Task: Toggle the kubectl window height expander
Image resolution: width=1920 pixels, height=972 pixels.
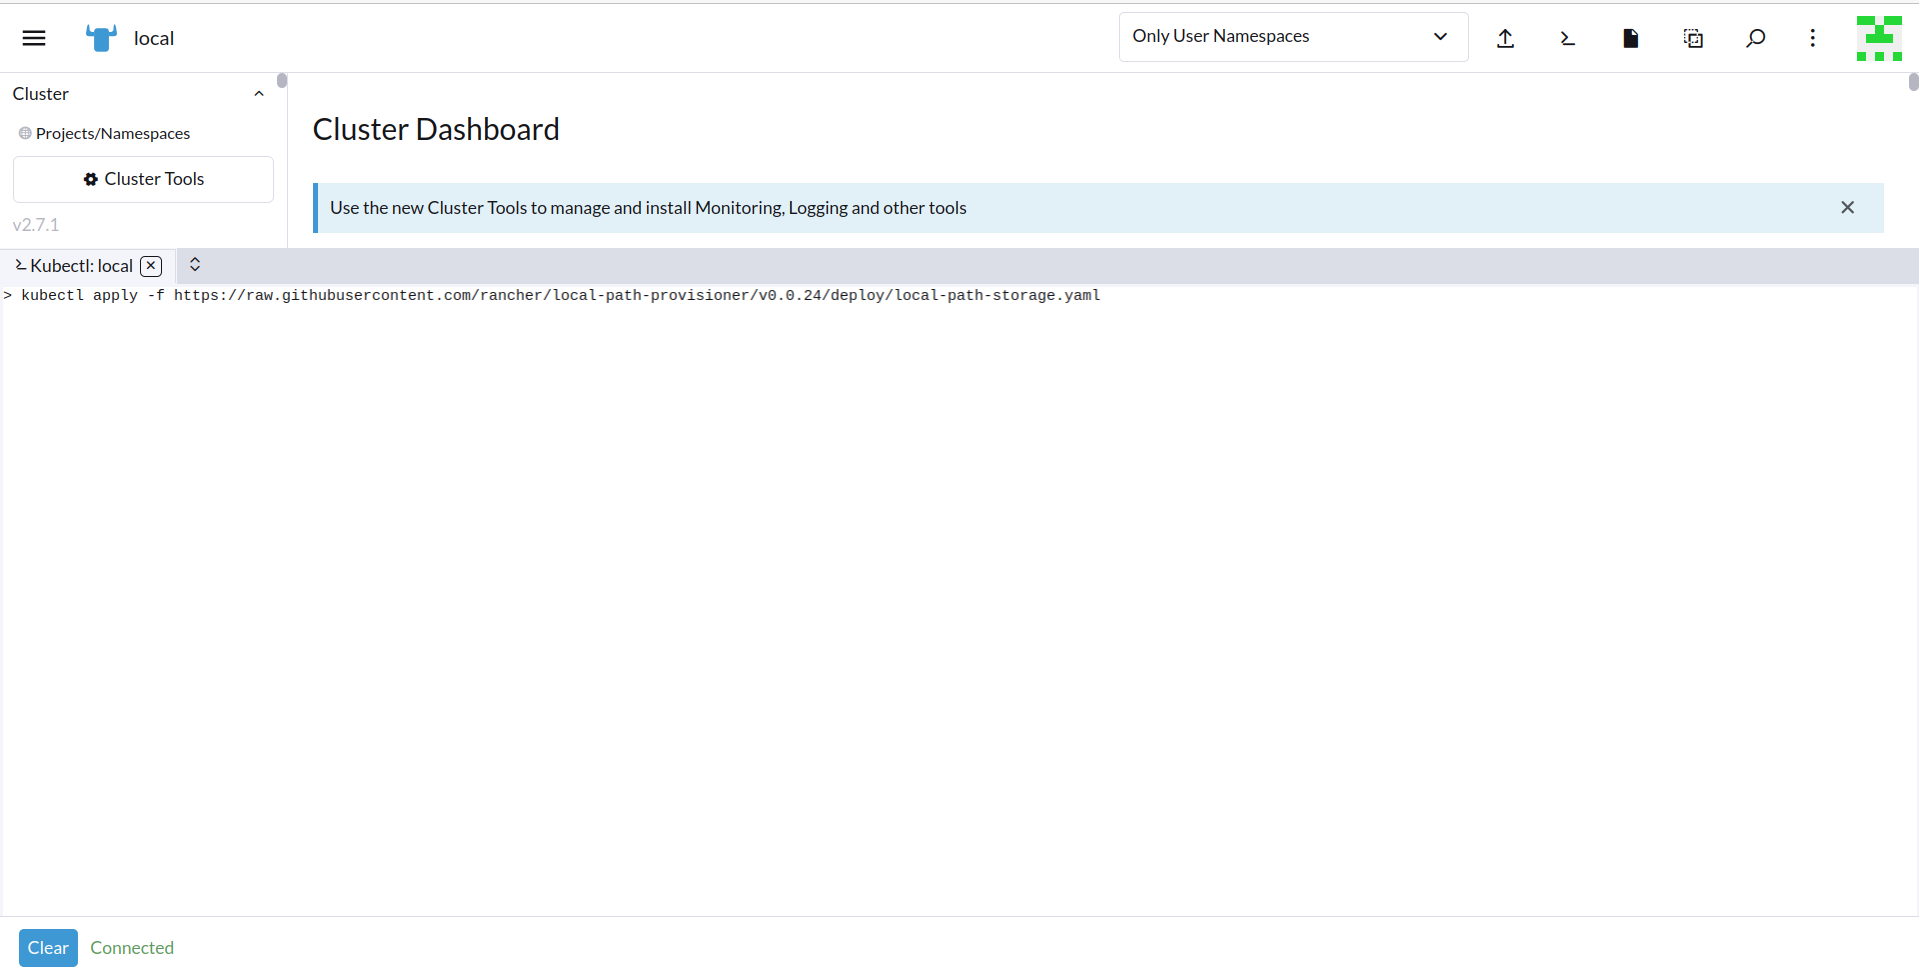Action: pyautogui.click(x=194, y=264)
